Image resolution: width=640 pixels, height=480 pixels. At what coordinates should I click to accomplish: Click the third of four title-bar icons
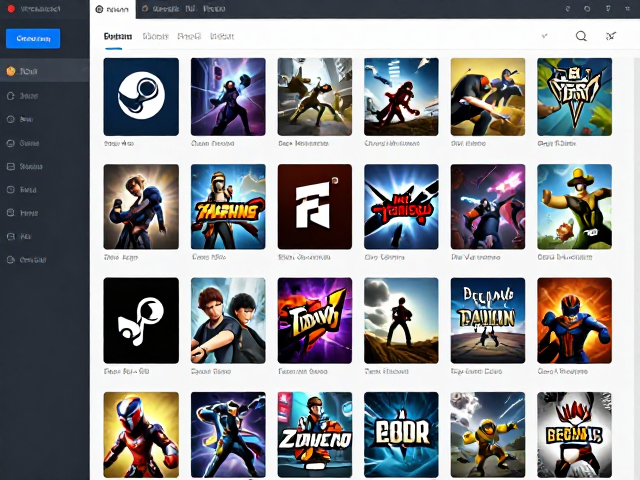coord(608,9)
